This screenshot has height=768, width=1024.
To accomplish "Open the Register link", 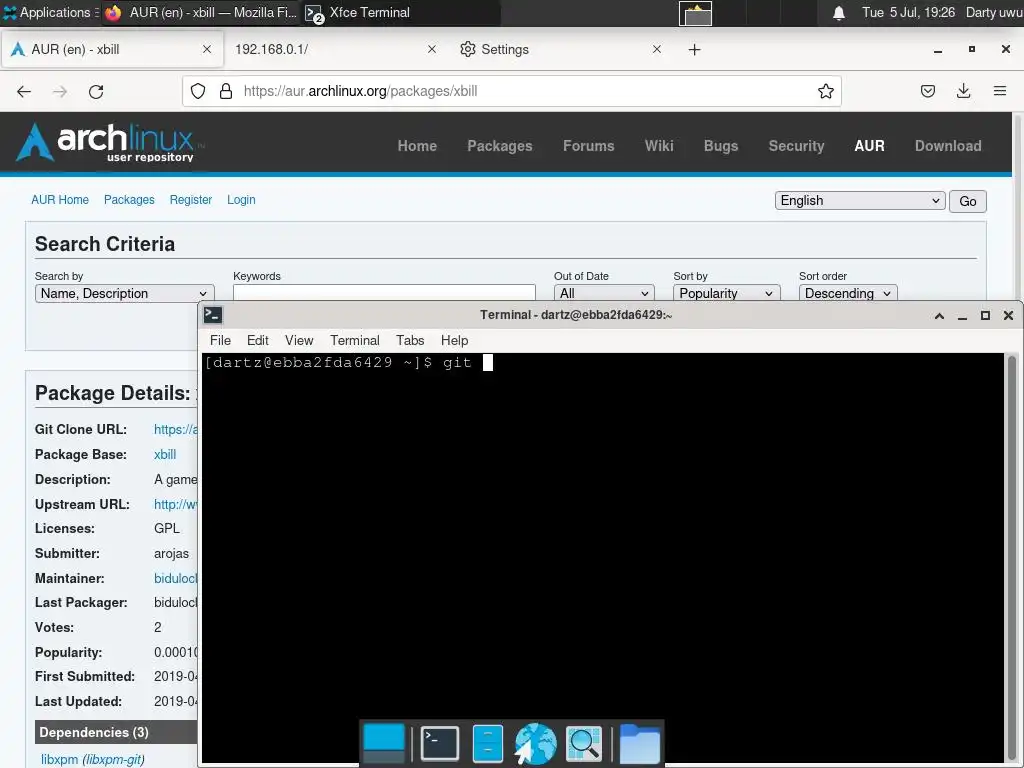I will 191,200.
